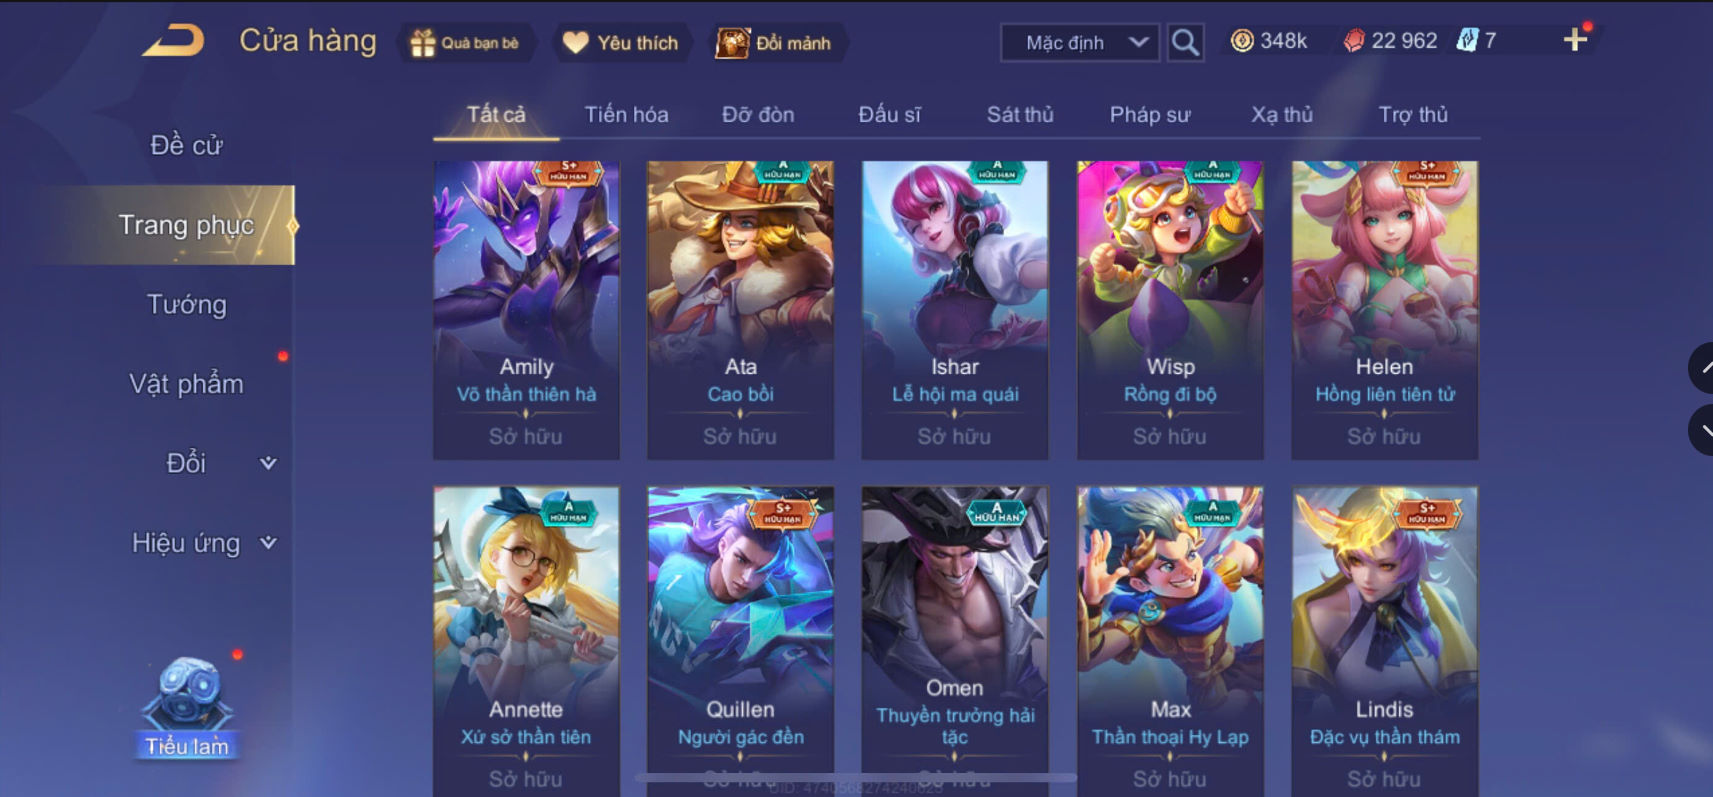Go back using the return arrow icon
1713x797 pixels.
click(x=173, y=41)
